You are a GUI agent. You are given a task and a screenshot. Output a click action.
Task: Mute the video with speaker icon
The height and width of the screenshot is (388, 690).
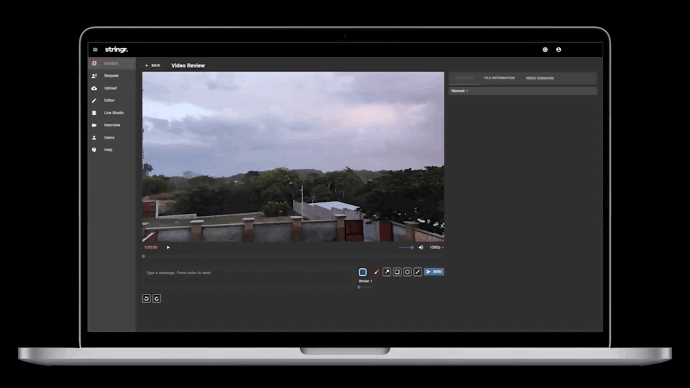click(x=421, y=247)
